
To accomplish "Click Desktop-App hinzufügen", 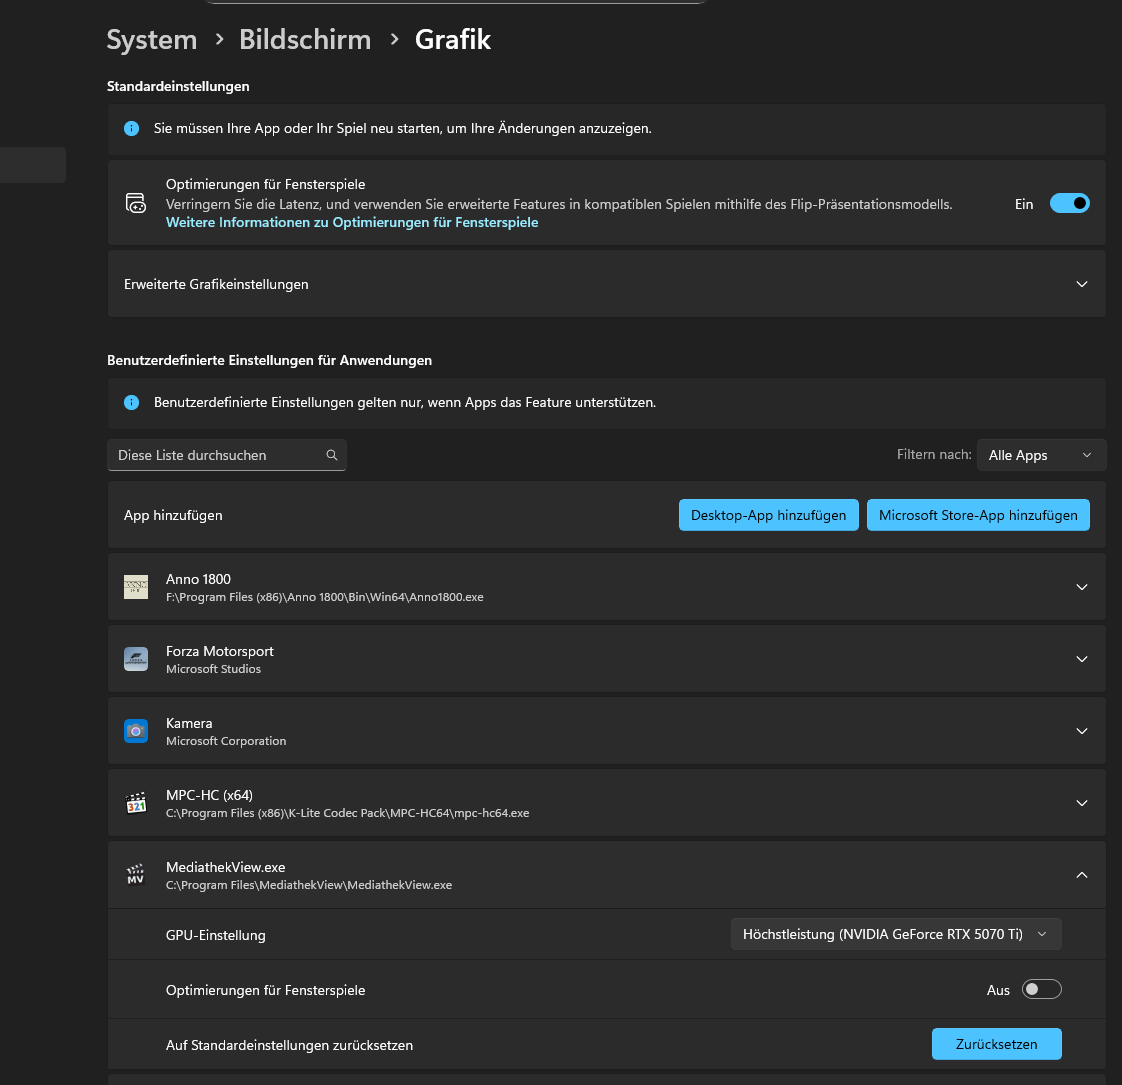I will pyautogui.click(x=768, y=515).
